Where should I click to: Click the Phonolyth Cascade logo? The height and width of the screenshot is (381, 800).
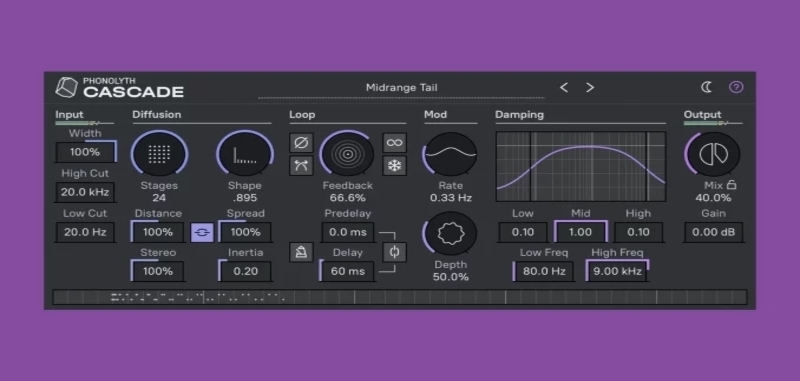pyautogui.click(x=120, y=87)
